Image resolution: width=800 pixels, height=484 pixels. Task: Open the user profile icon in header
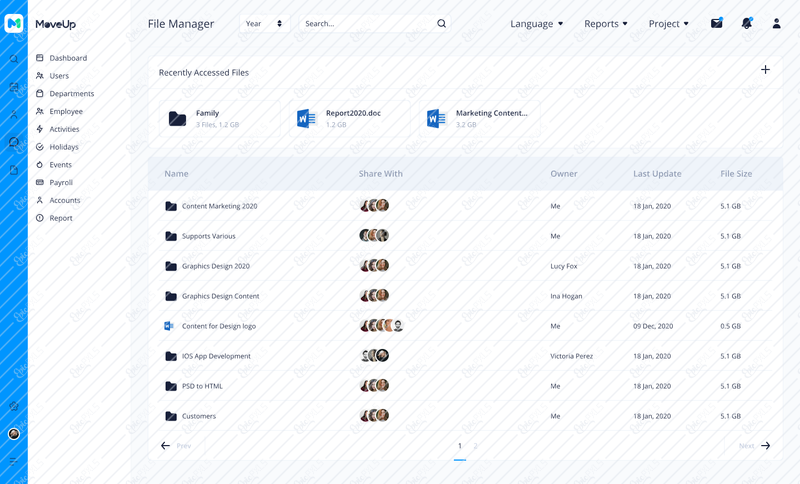point(777,23)
